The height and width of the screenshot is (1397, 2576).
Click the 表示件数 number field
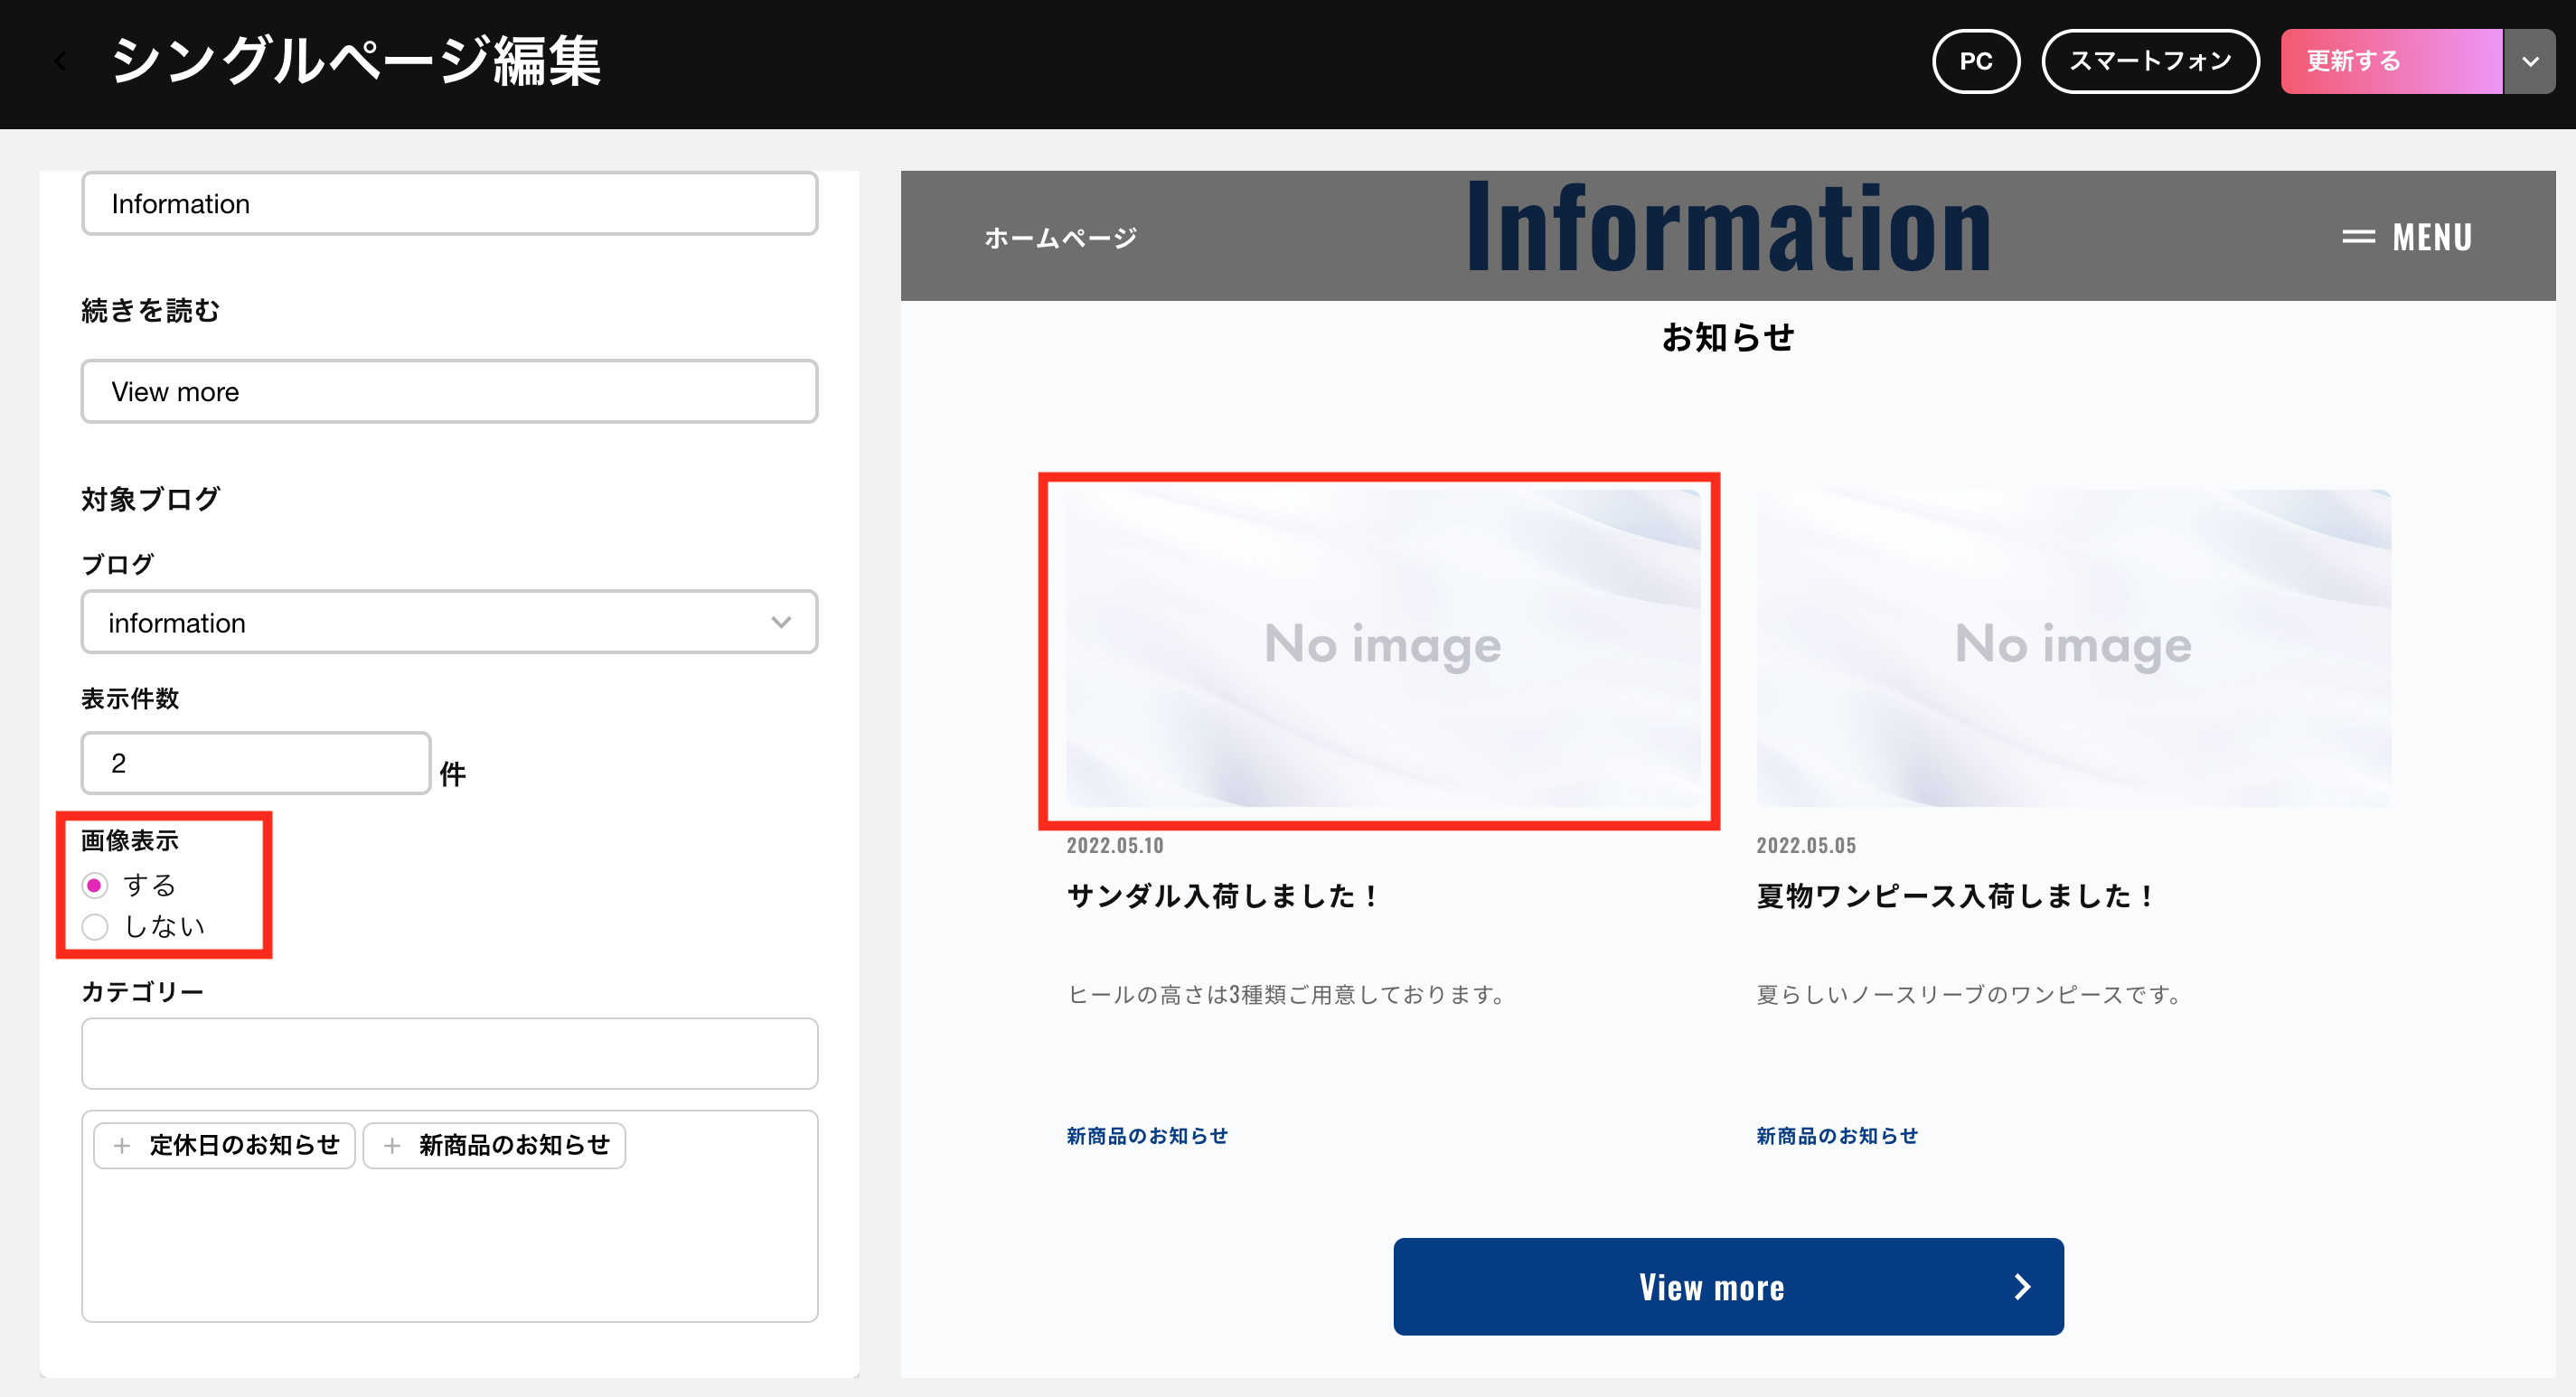[x=256, y=763]
